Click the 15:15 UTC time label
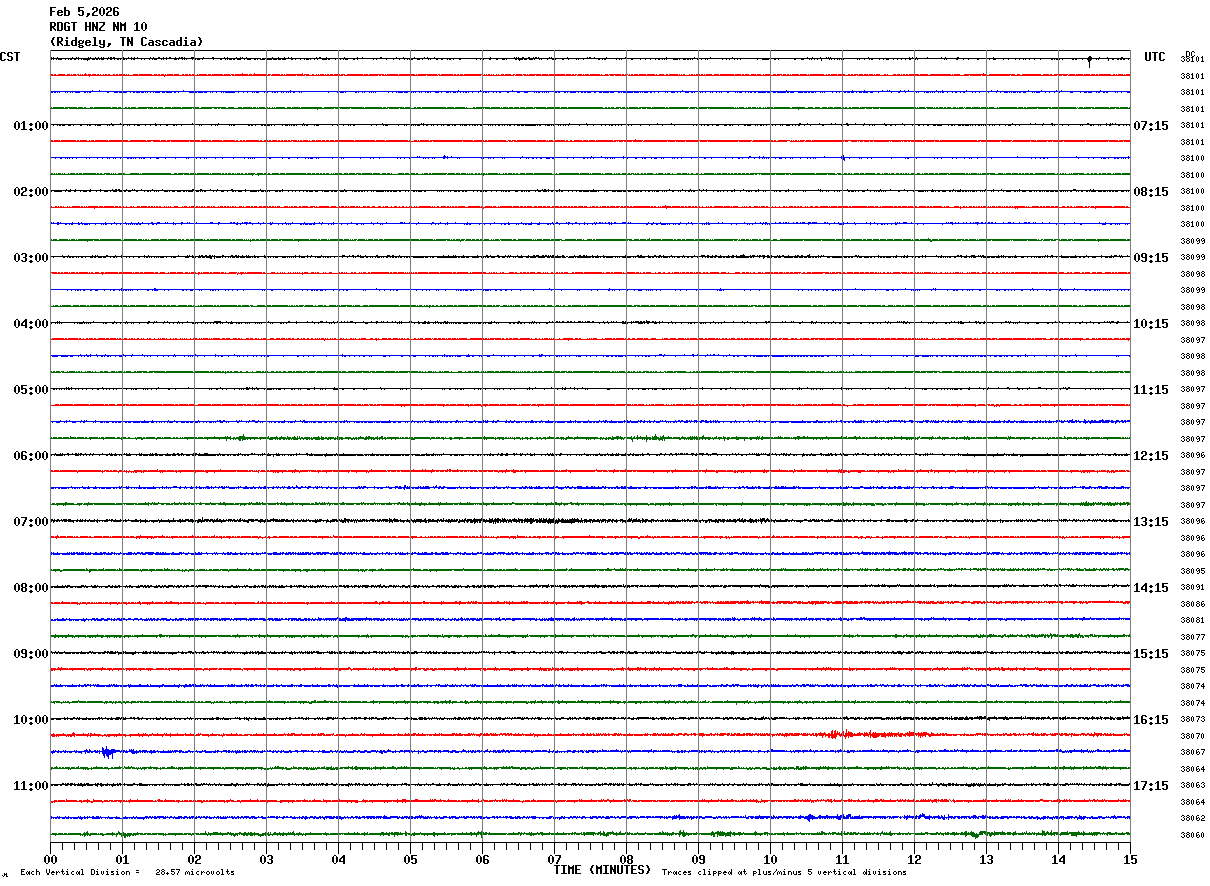The height and width of the screenshot is (886, 1210). coord(1151,654)
